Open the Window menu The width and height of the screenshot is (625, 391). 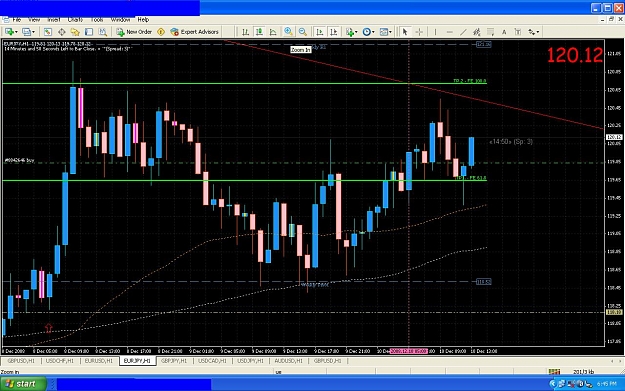(120, 20)
